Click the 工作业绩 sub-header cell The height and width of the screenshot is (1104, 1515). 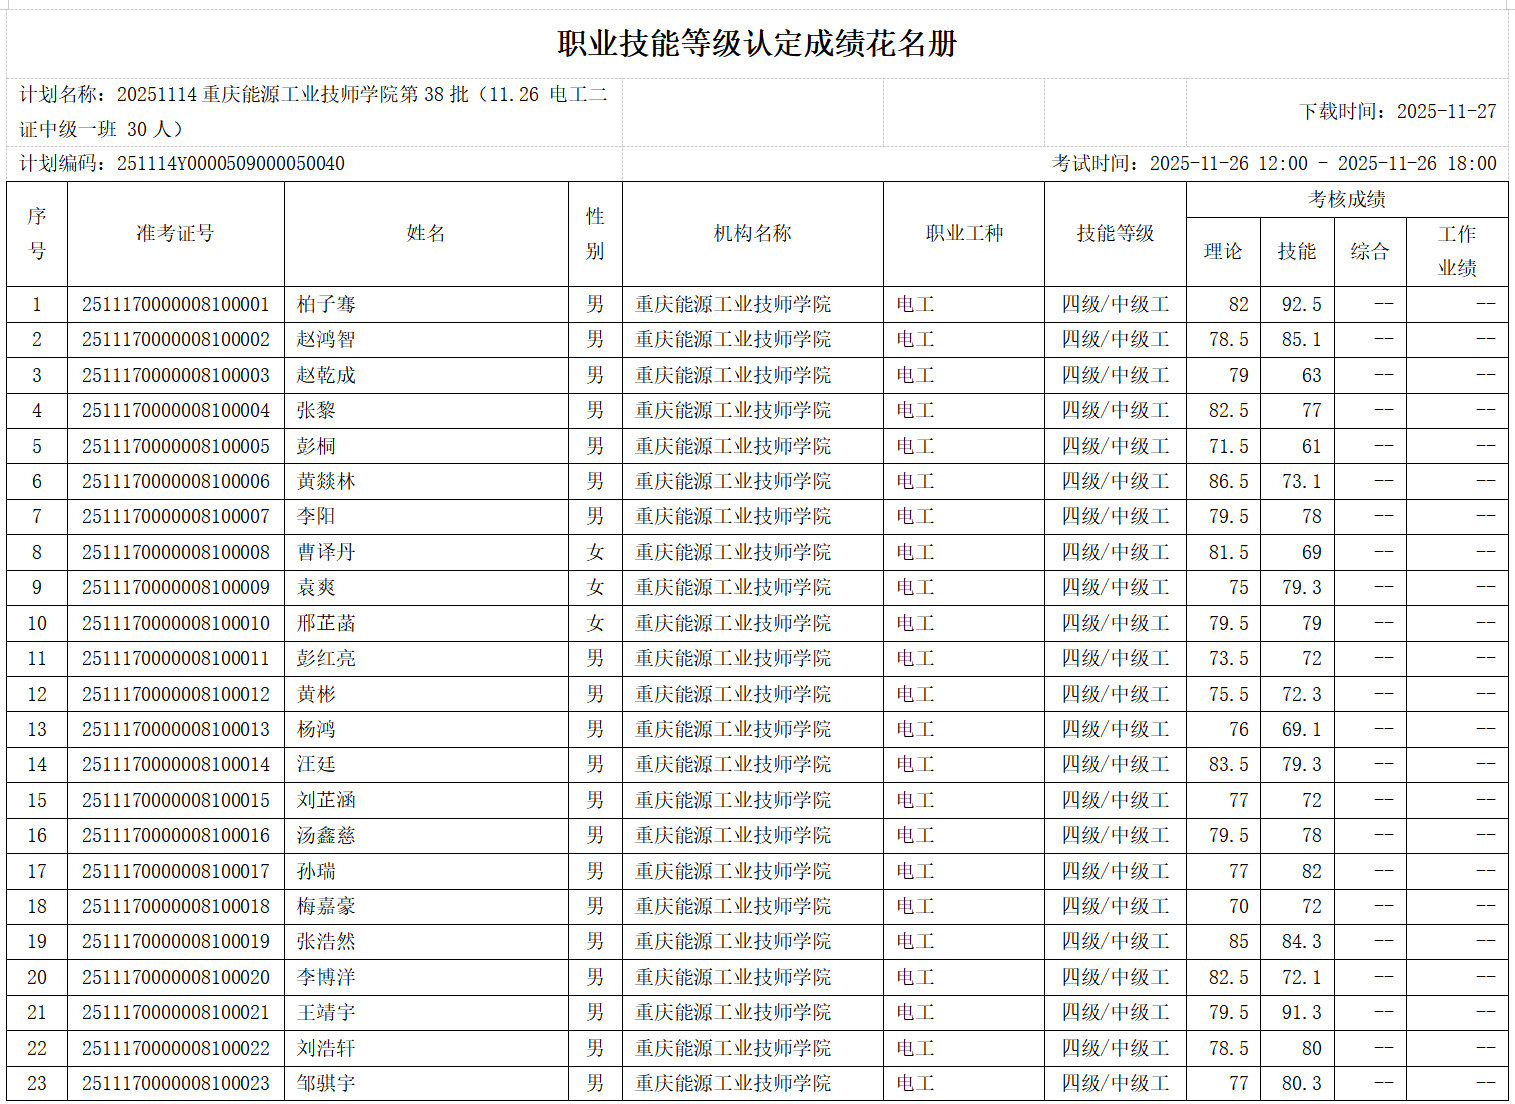pyautogui.click(x=1456, y=251)
